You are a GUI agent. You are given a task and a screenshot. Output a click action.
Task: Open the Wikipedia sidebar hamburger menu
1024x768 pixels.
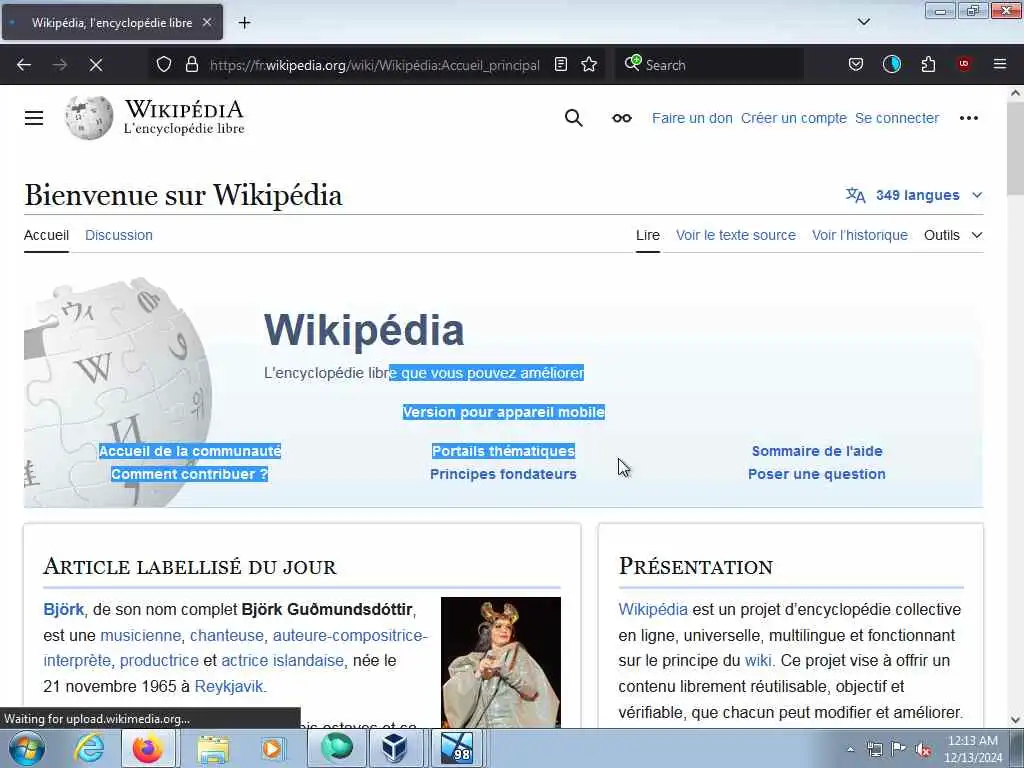(x=34, y=118)
